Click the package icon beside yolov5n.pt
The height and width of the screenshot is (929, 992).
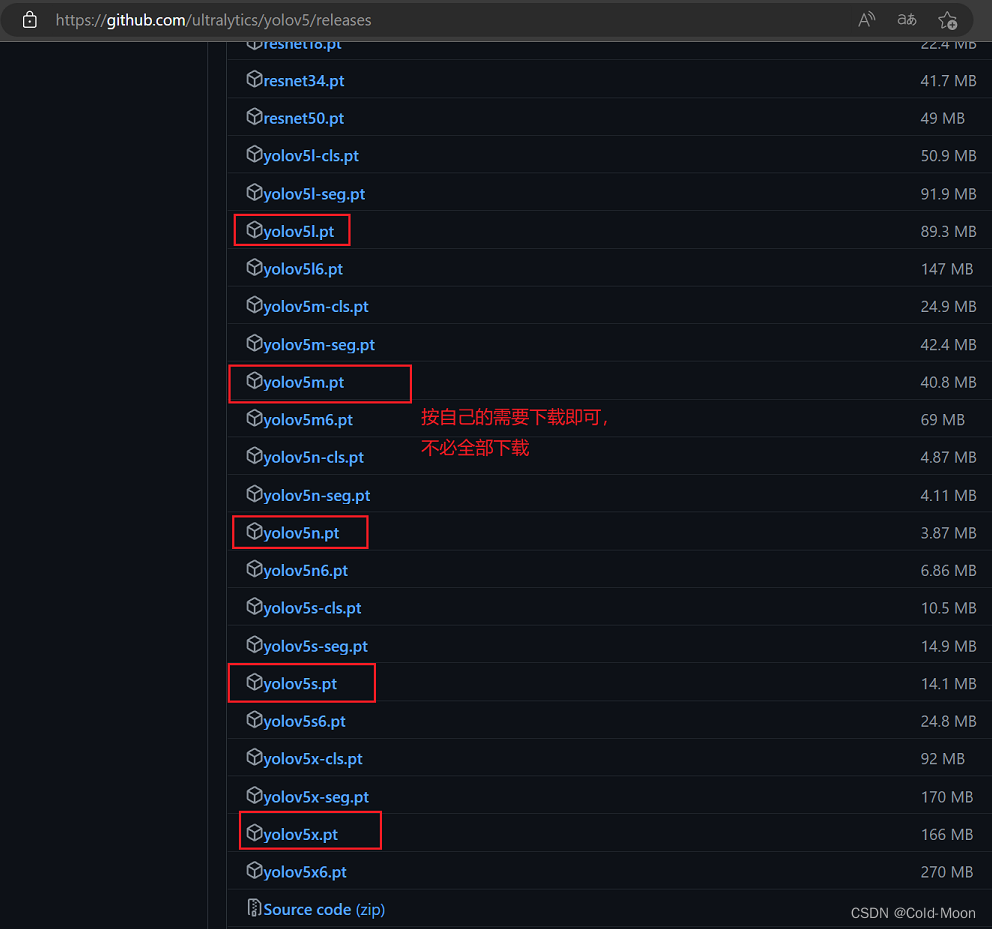pyautogui.click(x=254, y=531)
